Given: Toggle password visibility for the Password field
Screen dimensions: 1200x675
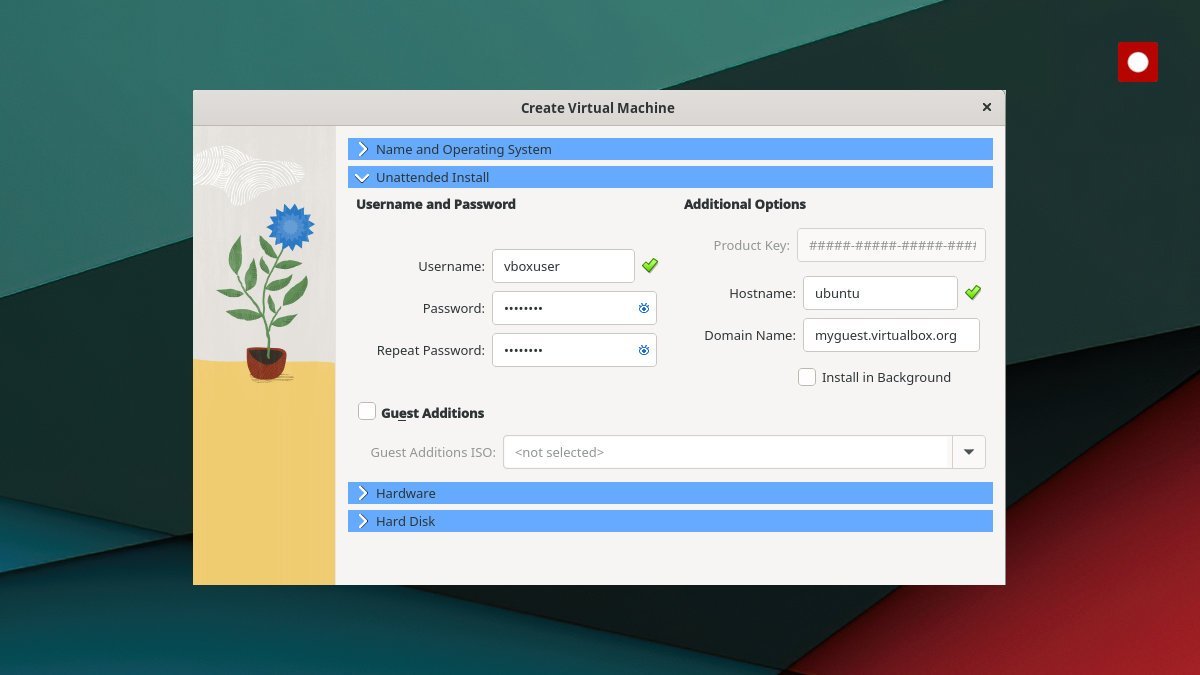Looking at the screenshot, I should point(643,308).
